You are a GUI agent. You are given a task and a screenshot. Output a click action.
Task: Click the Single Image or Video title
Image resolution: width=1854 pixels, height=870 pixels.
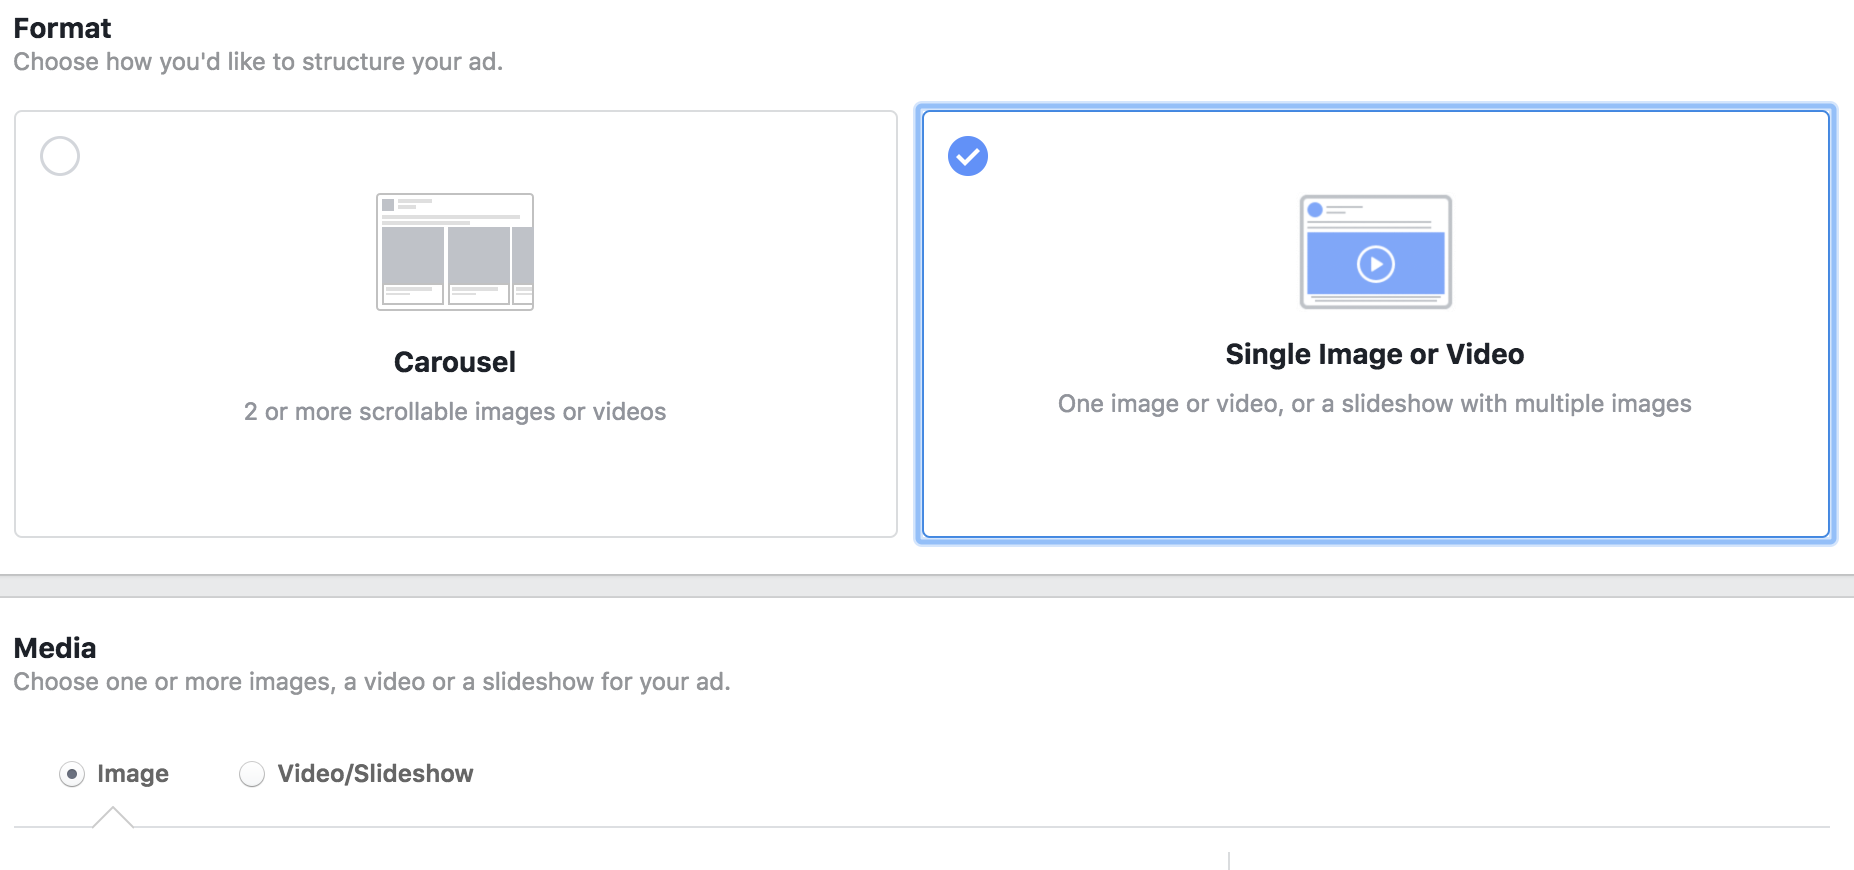pyautogui.click(x=1374, y=354)
